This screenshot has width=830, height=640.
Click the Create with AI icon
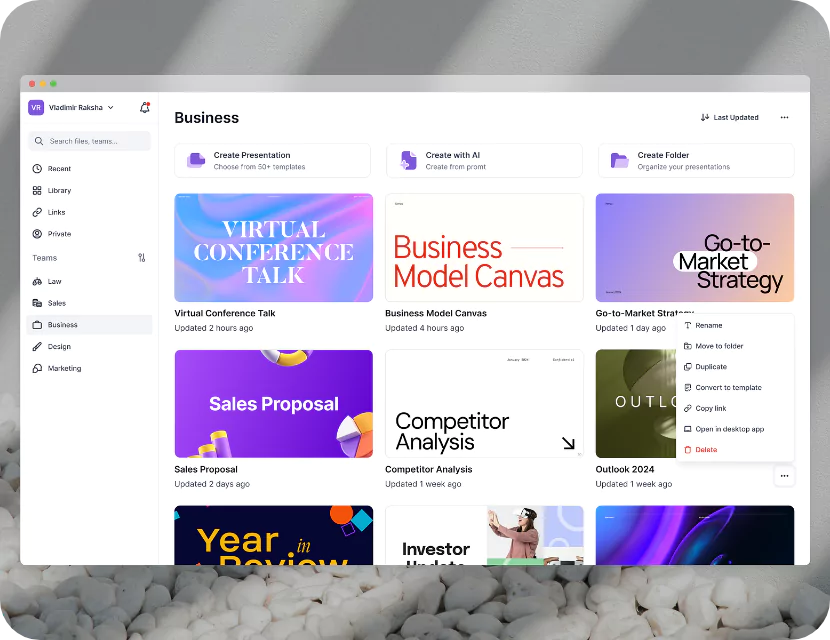coord(408,160)
